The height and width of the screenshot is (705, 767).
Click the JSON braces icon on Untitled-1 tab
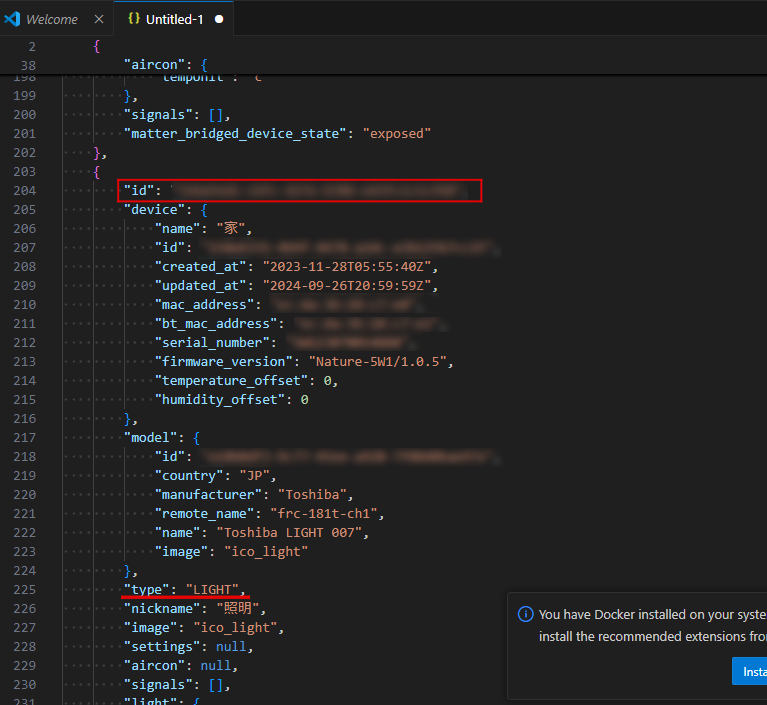(134, 19)
